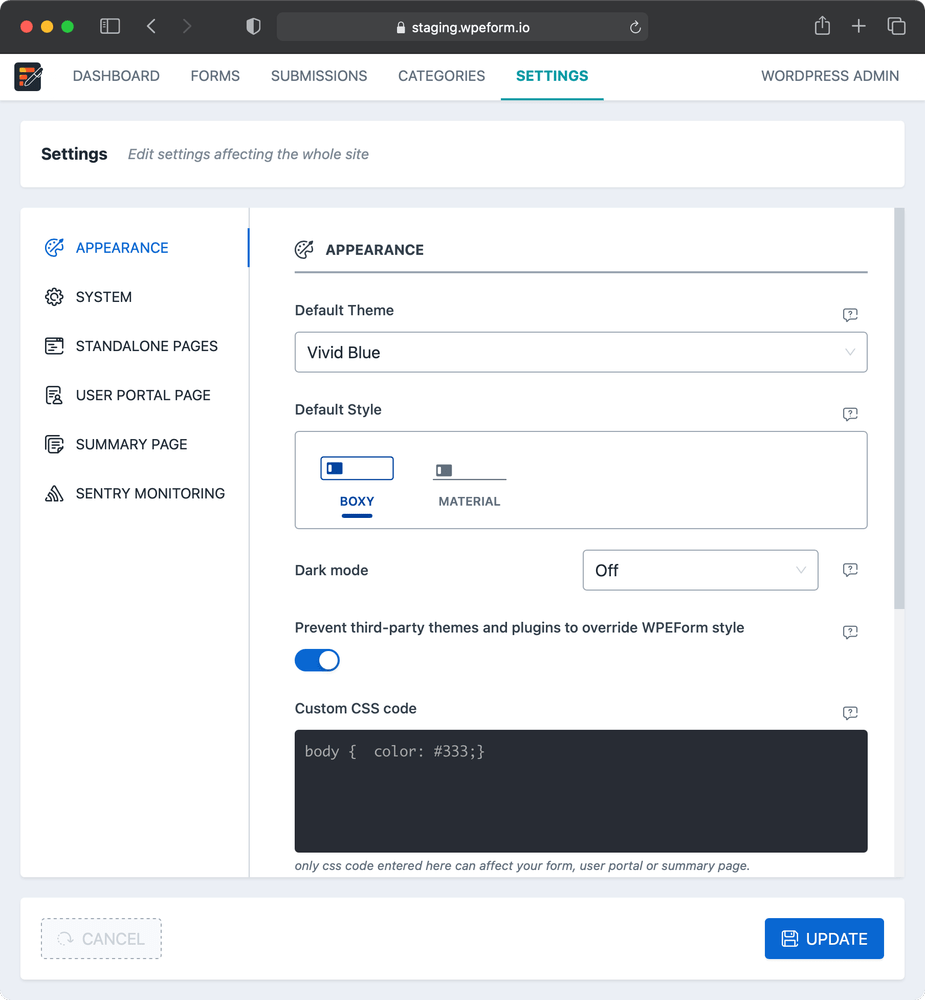Open Standalone Pages settings section
Screen dimensions: 925x1000
[146, 346]
